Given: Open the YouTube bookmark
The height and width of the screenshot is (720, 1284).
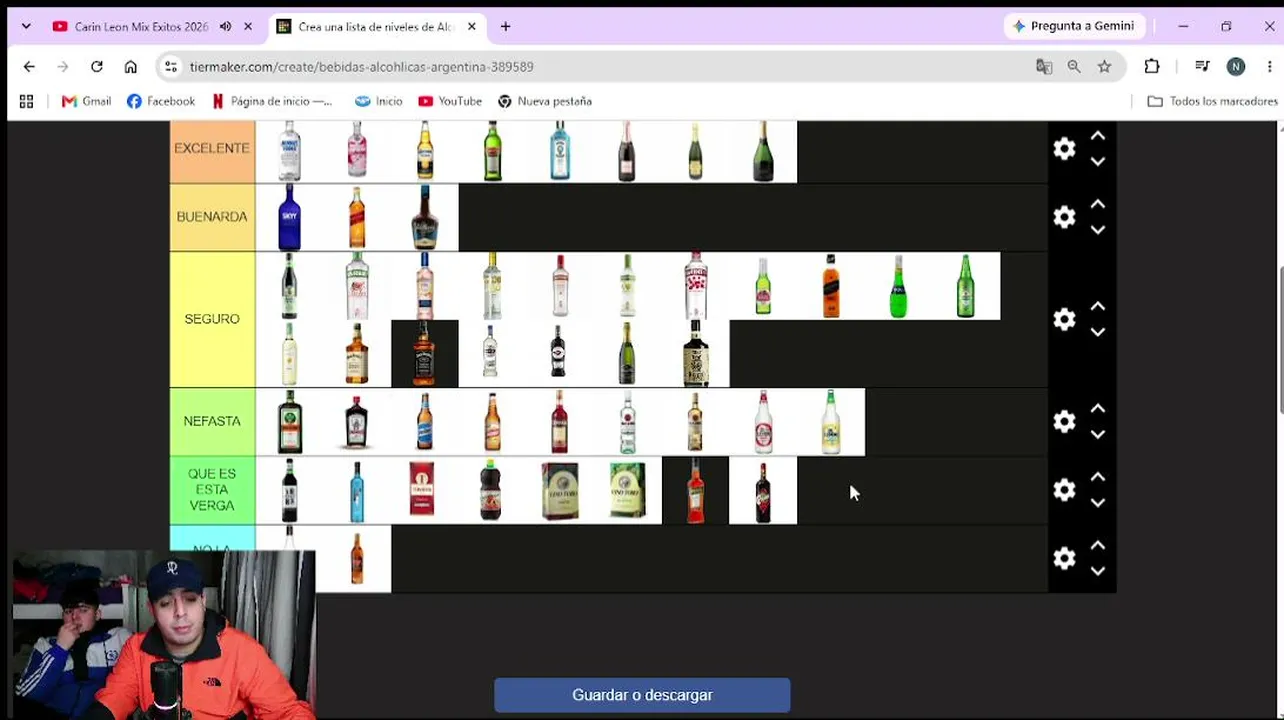Looking at the screenshot, I should point(450,101).
